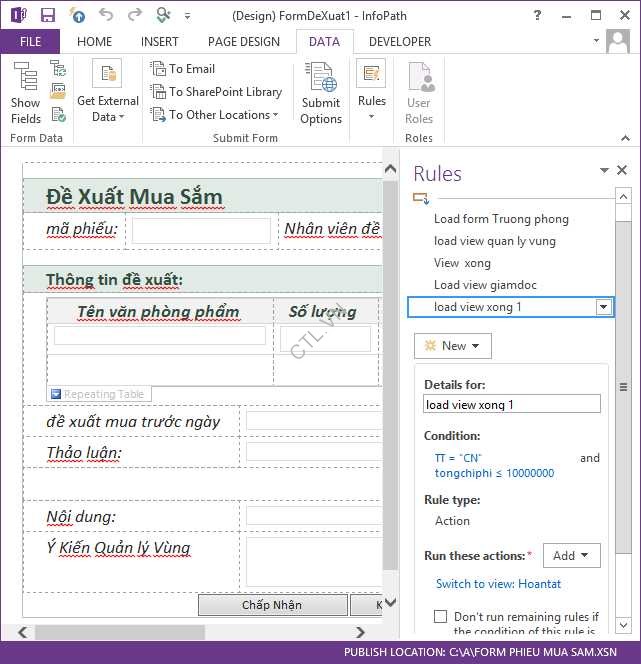Open the To Other Locations dropdown

pos(216,115)
